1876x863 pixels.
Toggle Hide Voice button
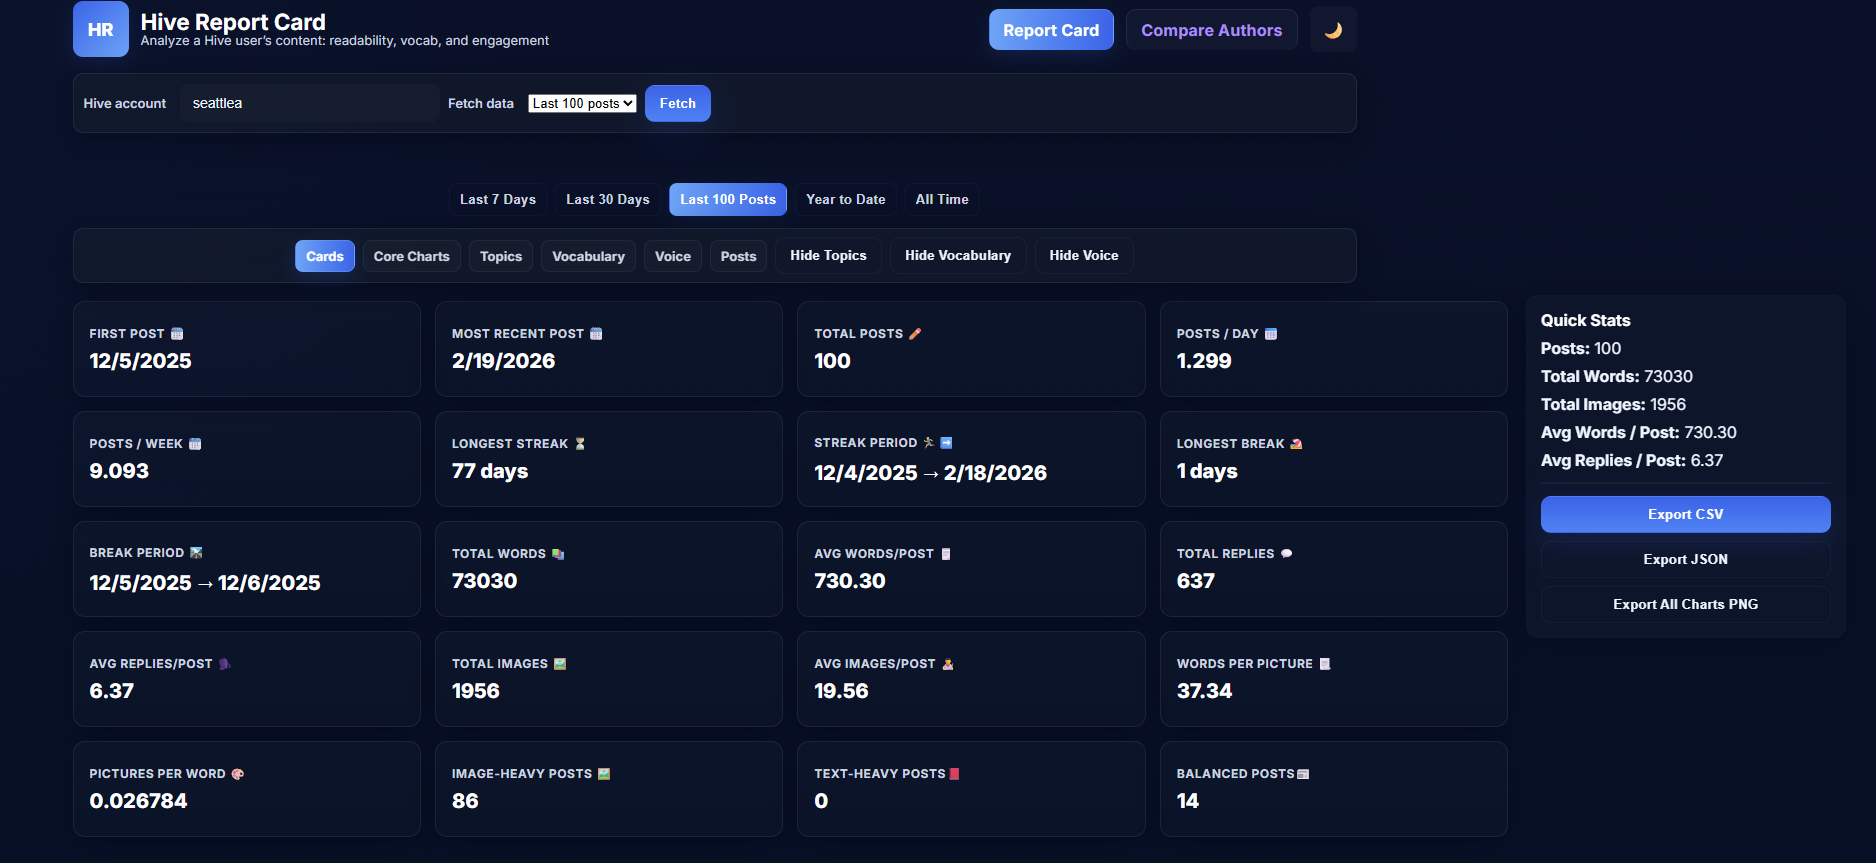click(1083, 256)
